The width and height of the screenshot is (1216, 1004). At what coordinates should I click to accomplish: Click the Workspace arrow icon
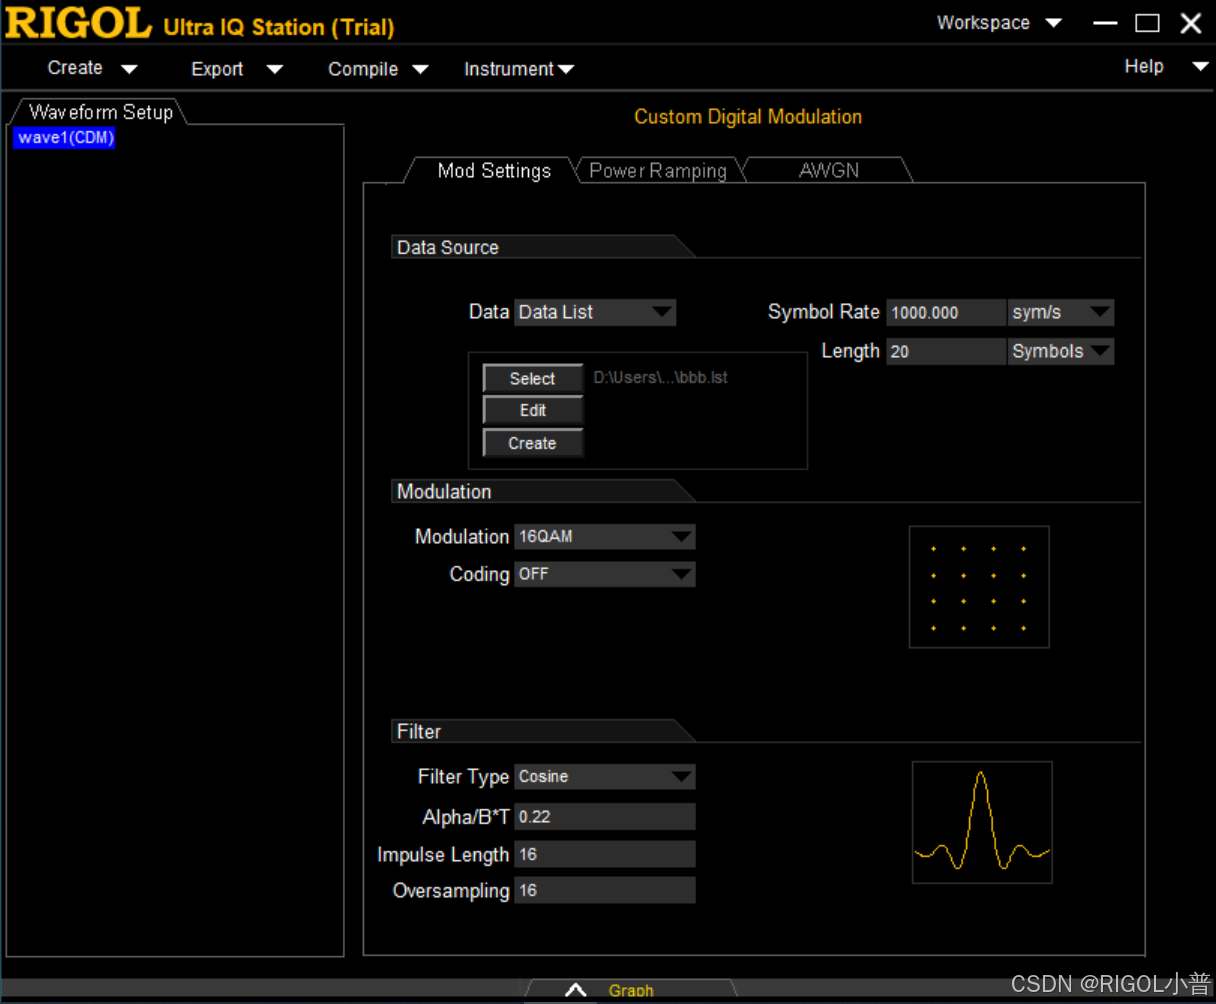[x=1053, y=23]
